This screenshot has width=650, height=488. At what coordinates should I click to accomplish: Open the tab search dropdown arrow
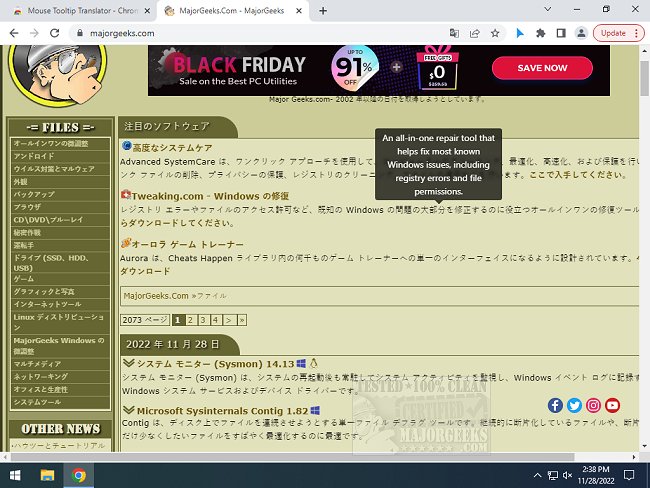[x=548, y=9]
